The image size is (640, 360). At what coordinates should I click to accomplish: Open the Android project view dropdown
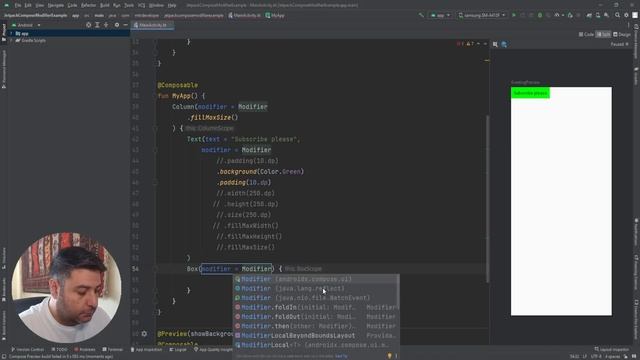click(26, 25)
